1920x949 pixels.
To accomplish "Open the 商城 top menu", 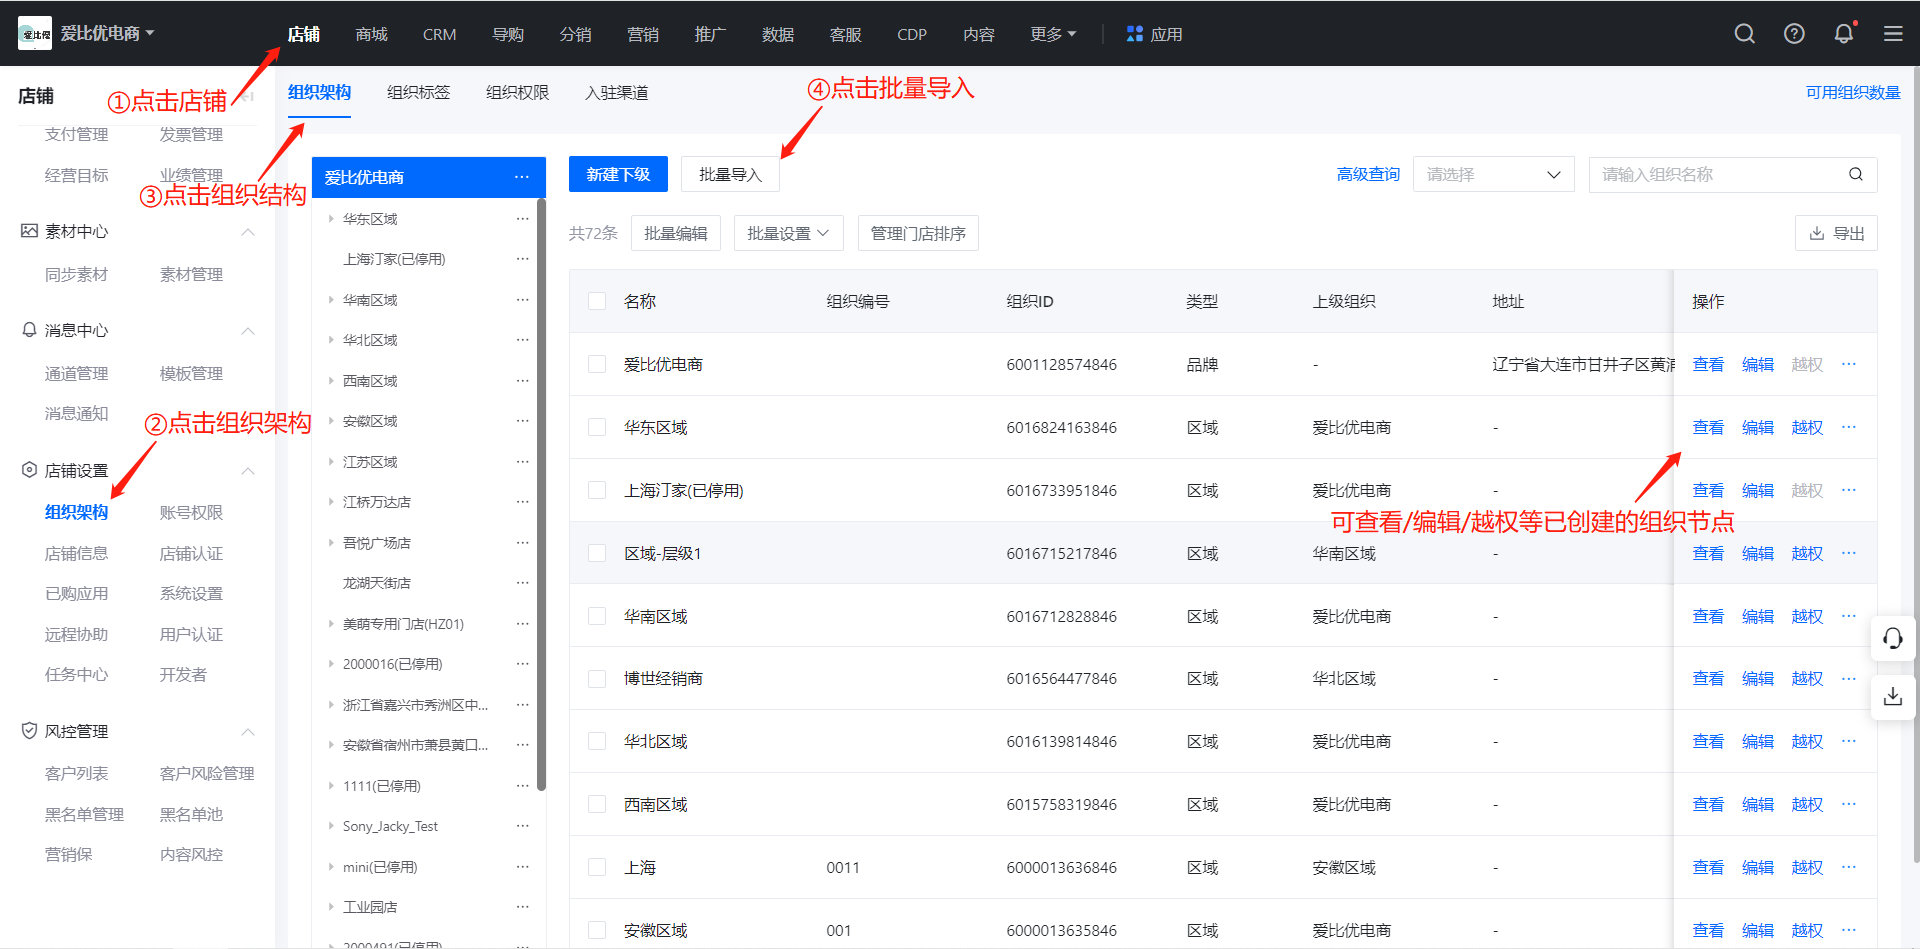I will (371, 34).
